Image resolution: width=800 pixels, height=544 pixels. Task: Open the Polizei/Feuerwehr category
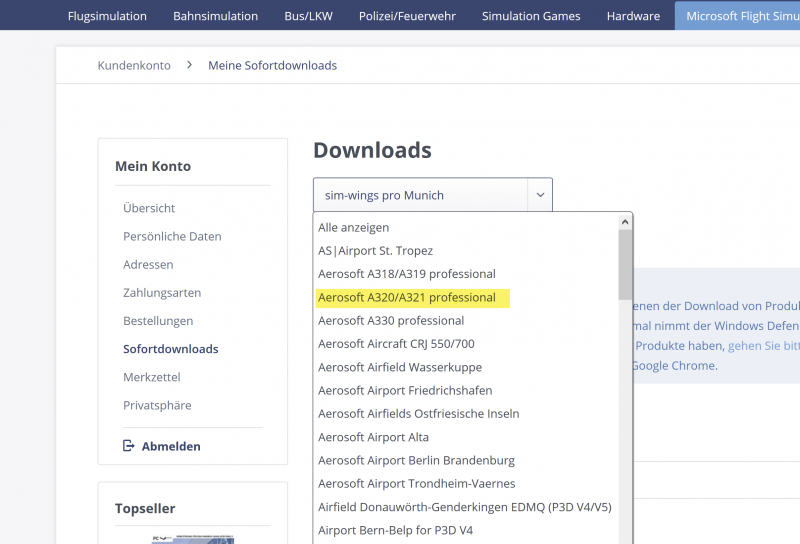[x=407, y=16]
